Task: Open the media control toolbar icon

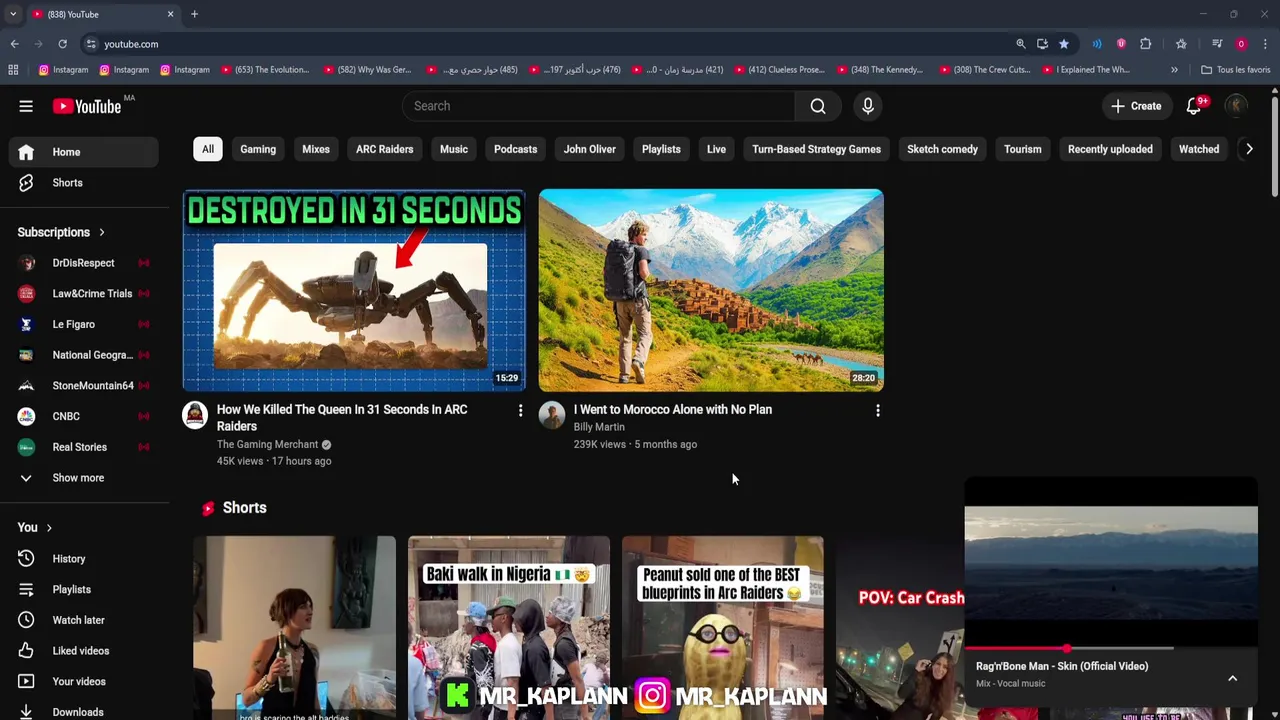Action: 1217,44
